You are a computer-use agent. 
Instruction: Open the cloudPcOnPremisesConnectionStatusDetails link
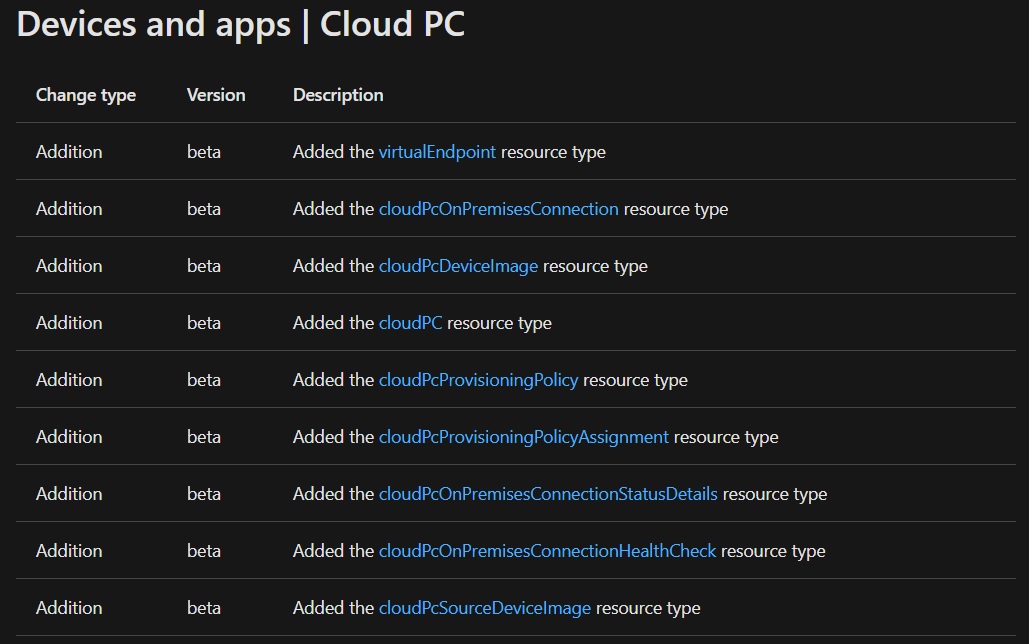pos(546,493)
